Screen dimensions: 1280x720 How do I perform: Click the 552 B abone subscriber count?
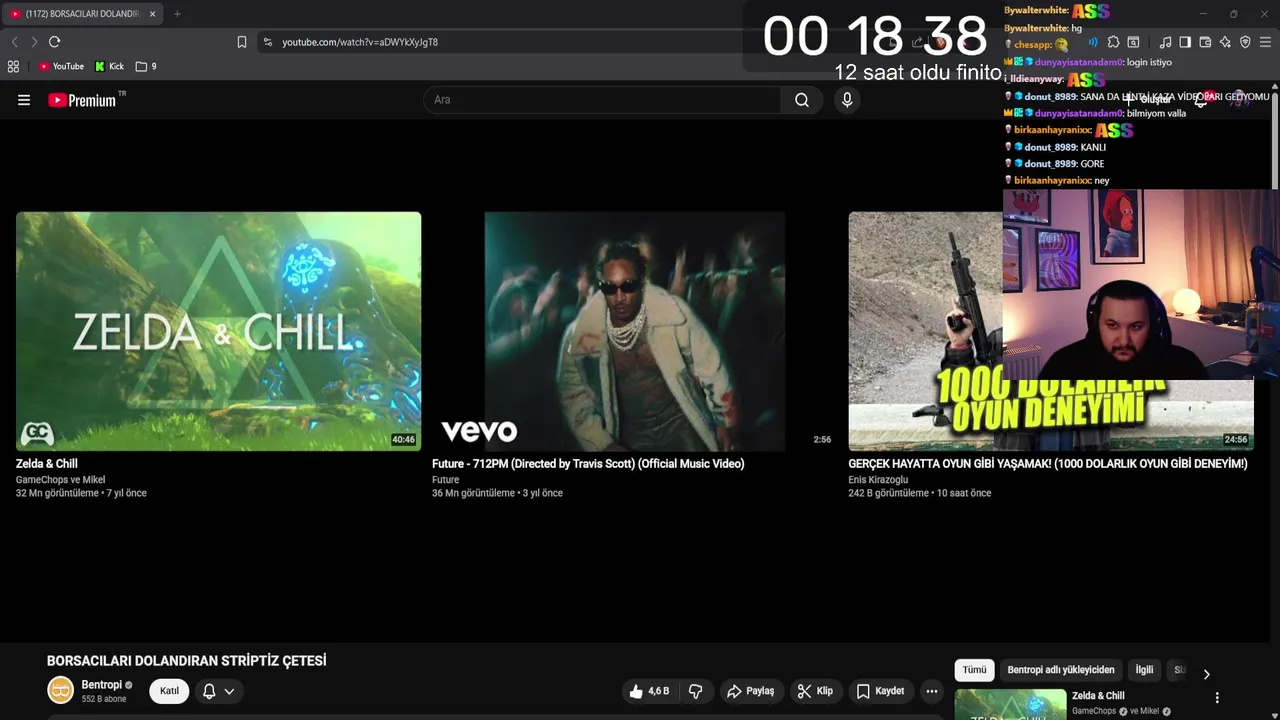tap(104, 699)
